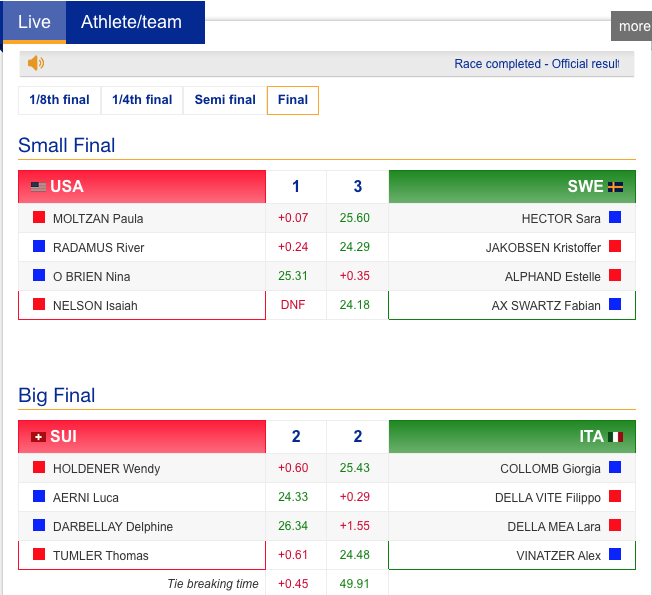The height and width of the screenshot is (595, 652).
Task: Select the 1/4th final round
Action: tap(142, 100)
